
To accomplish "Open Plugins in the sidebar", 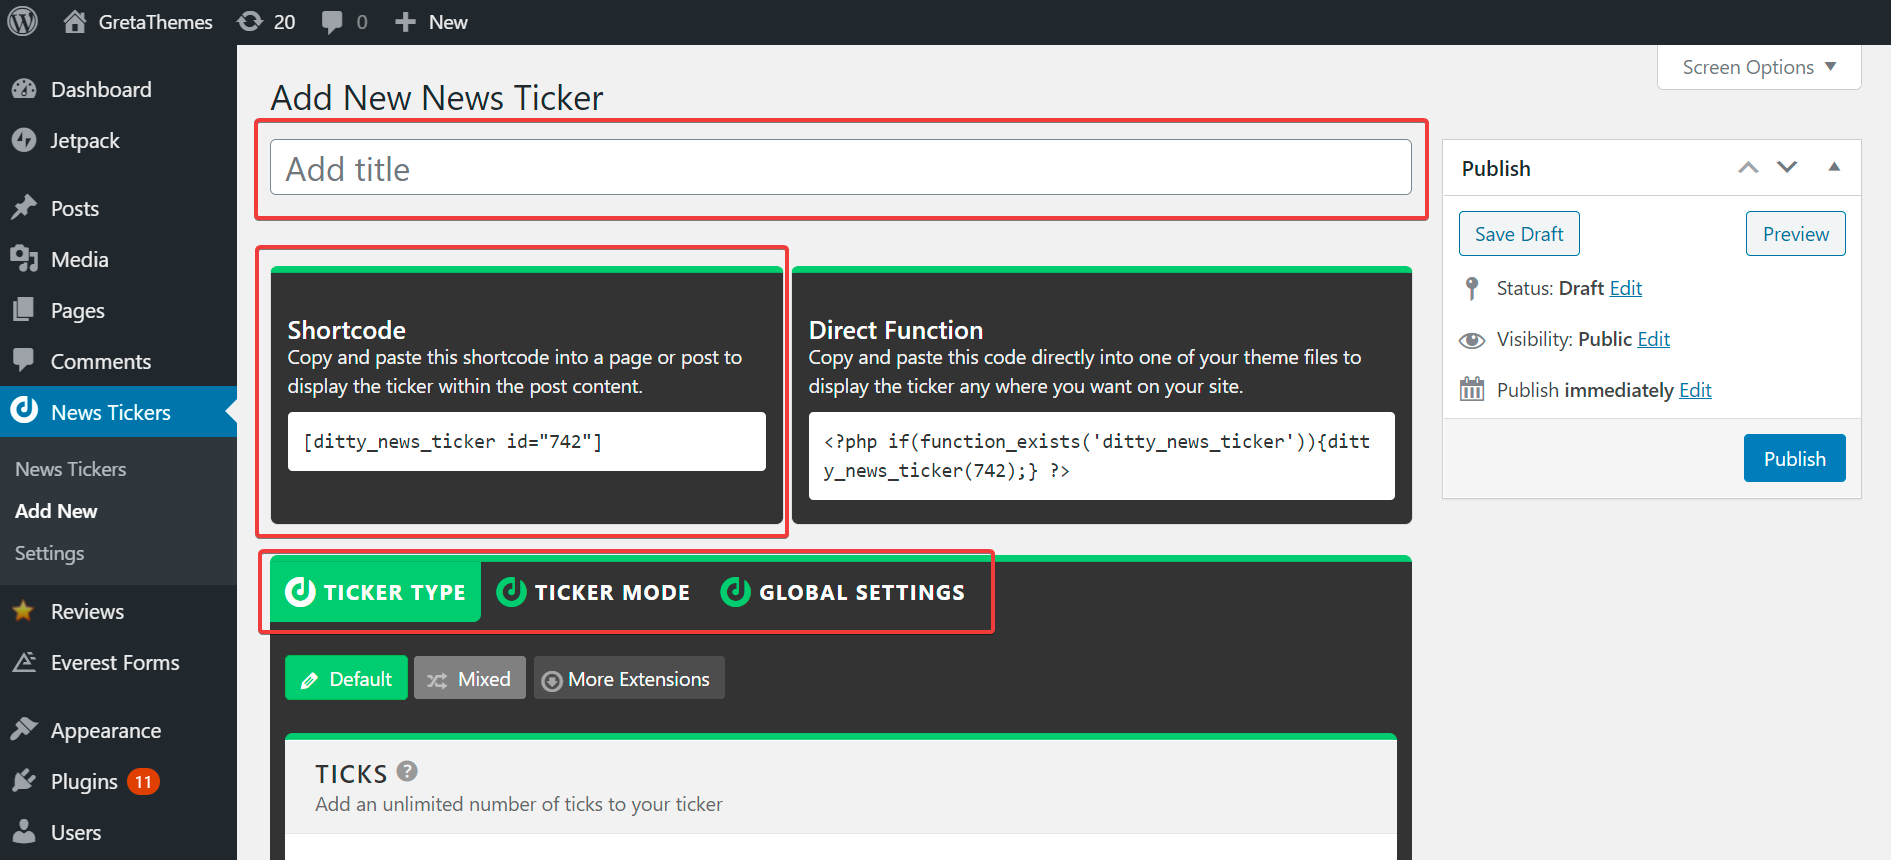I will (84, 782).
